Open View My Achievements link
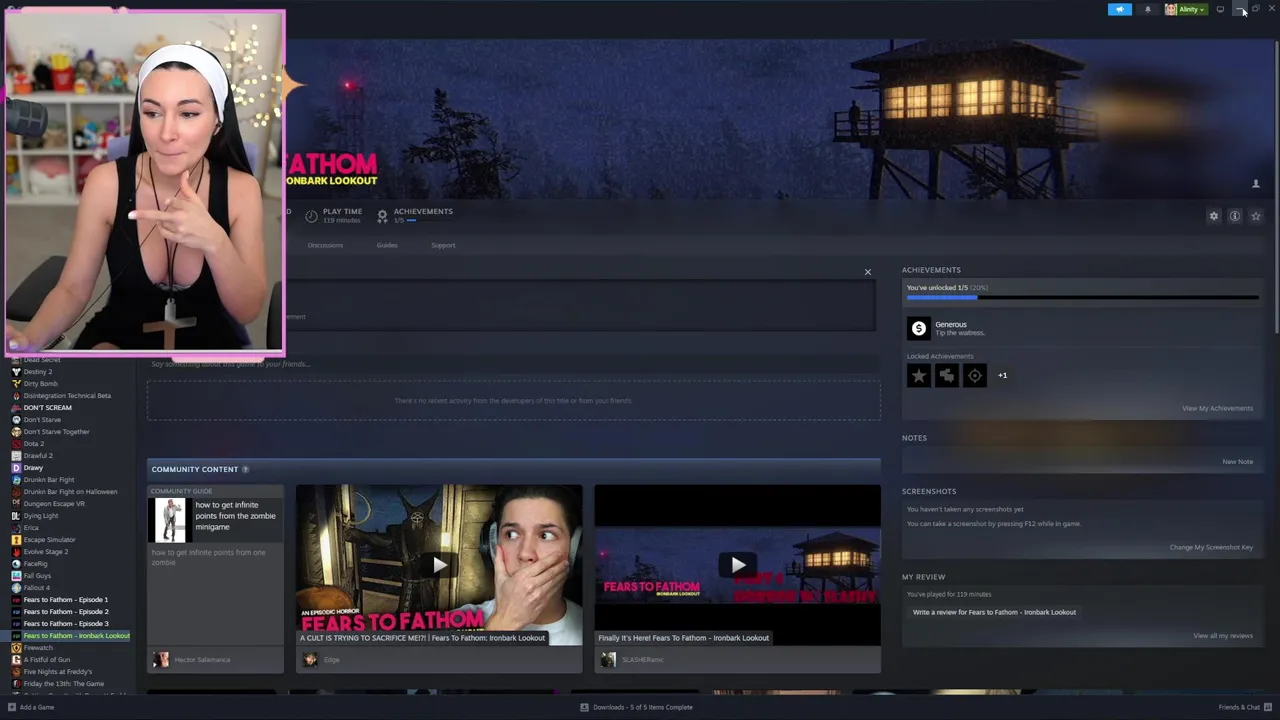 pos(1217,408)
